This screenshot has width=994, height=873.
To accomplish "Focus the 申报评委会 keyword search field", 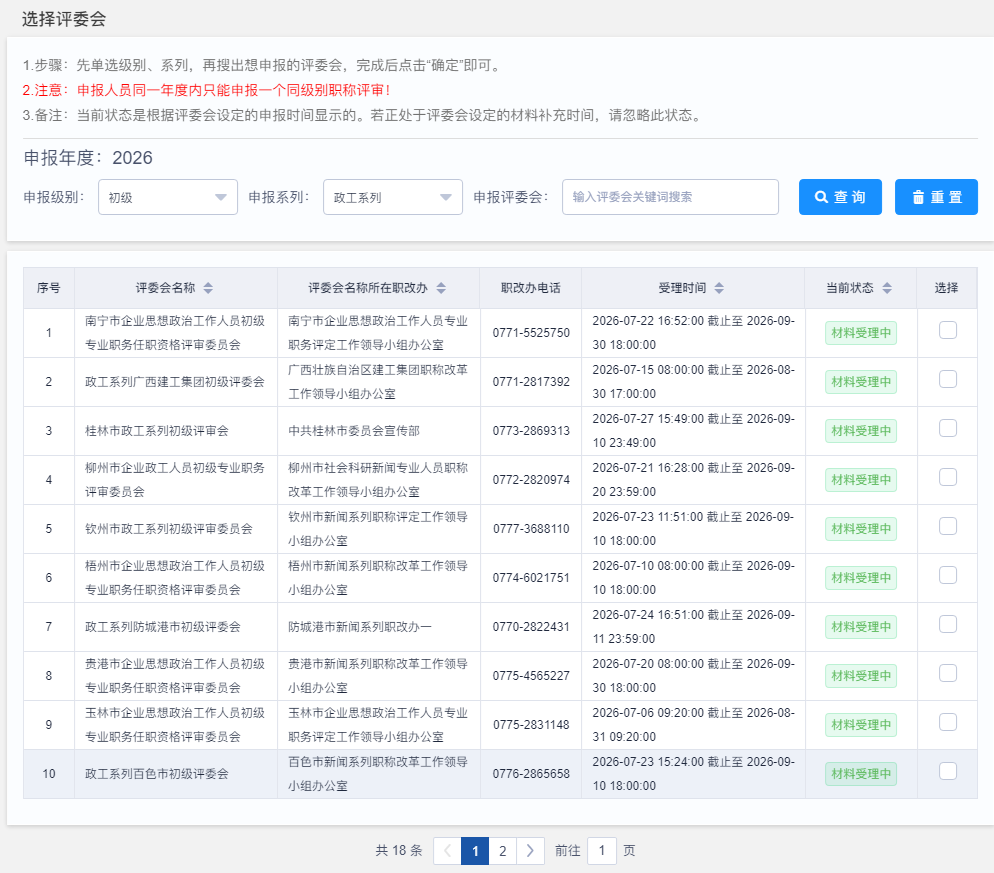I will [670, 197].
